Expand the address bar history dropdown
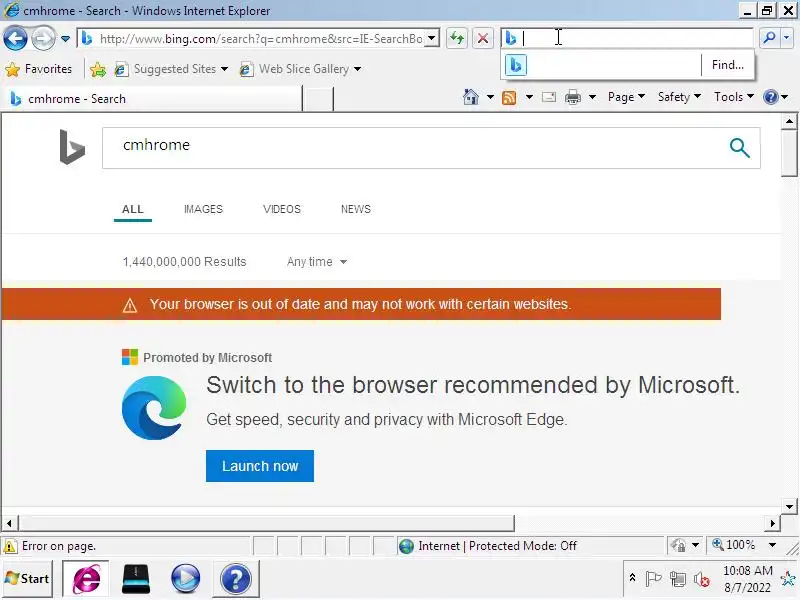 [432, 38]
